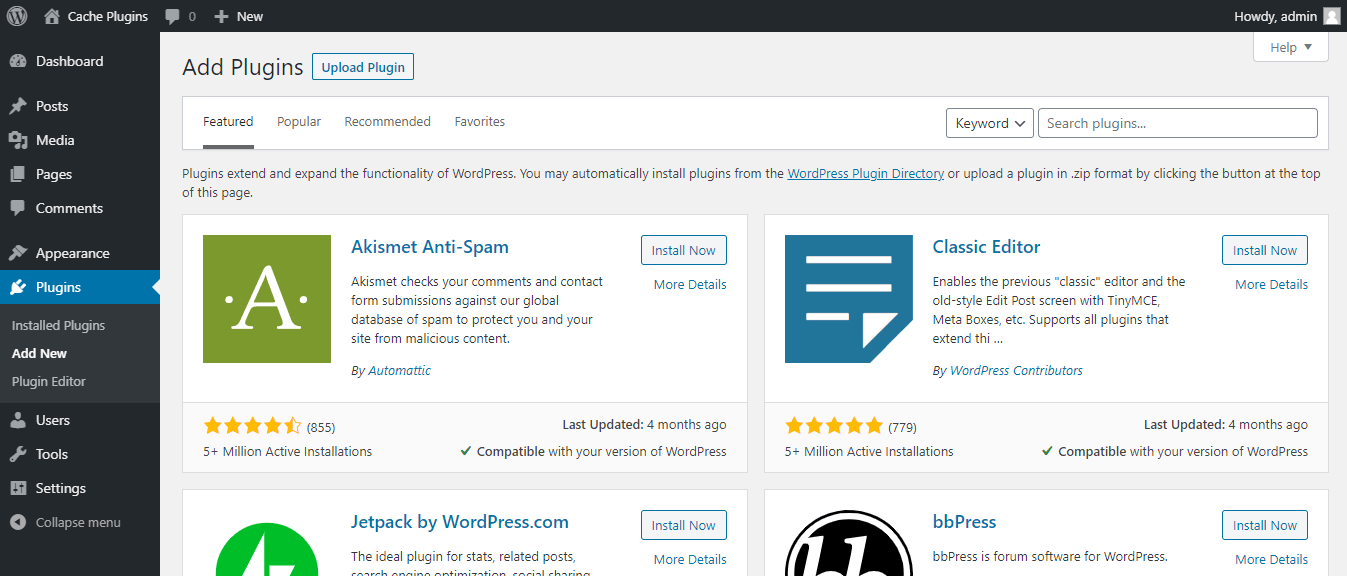Click the Users icon in sidebar
1347x576 pixels.
tap(18, 420)
